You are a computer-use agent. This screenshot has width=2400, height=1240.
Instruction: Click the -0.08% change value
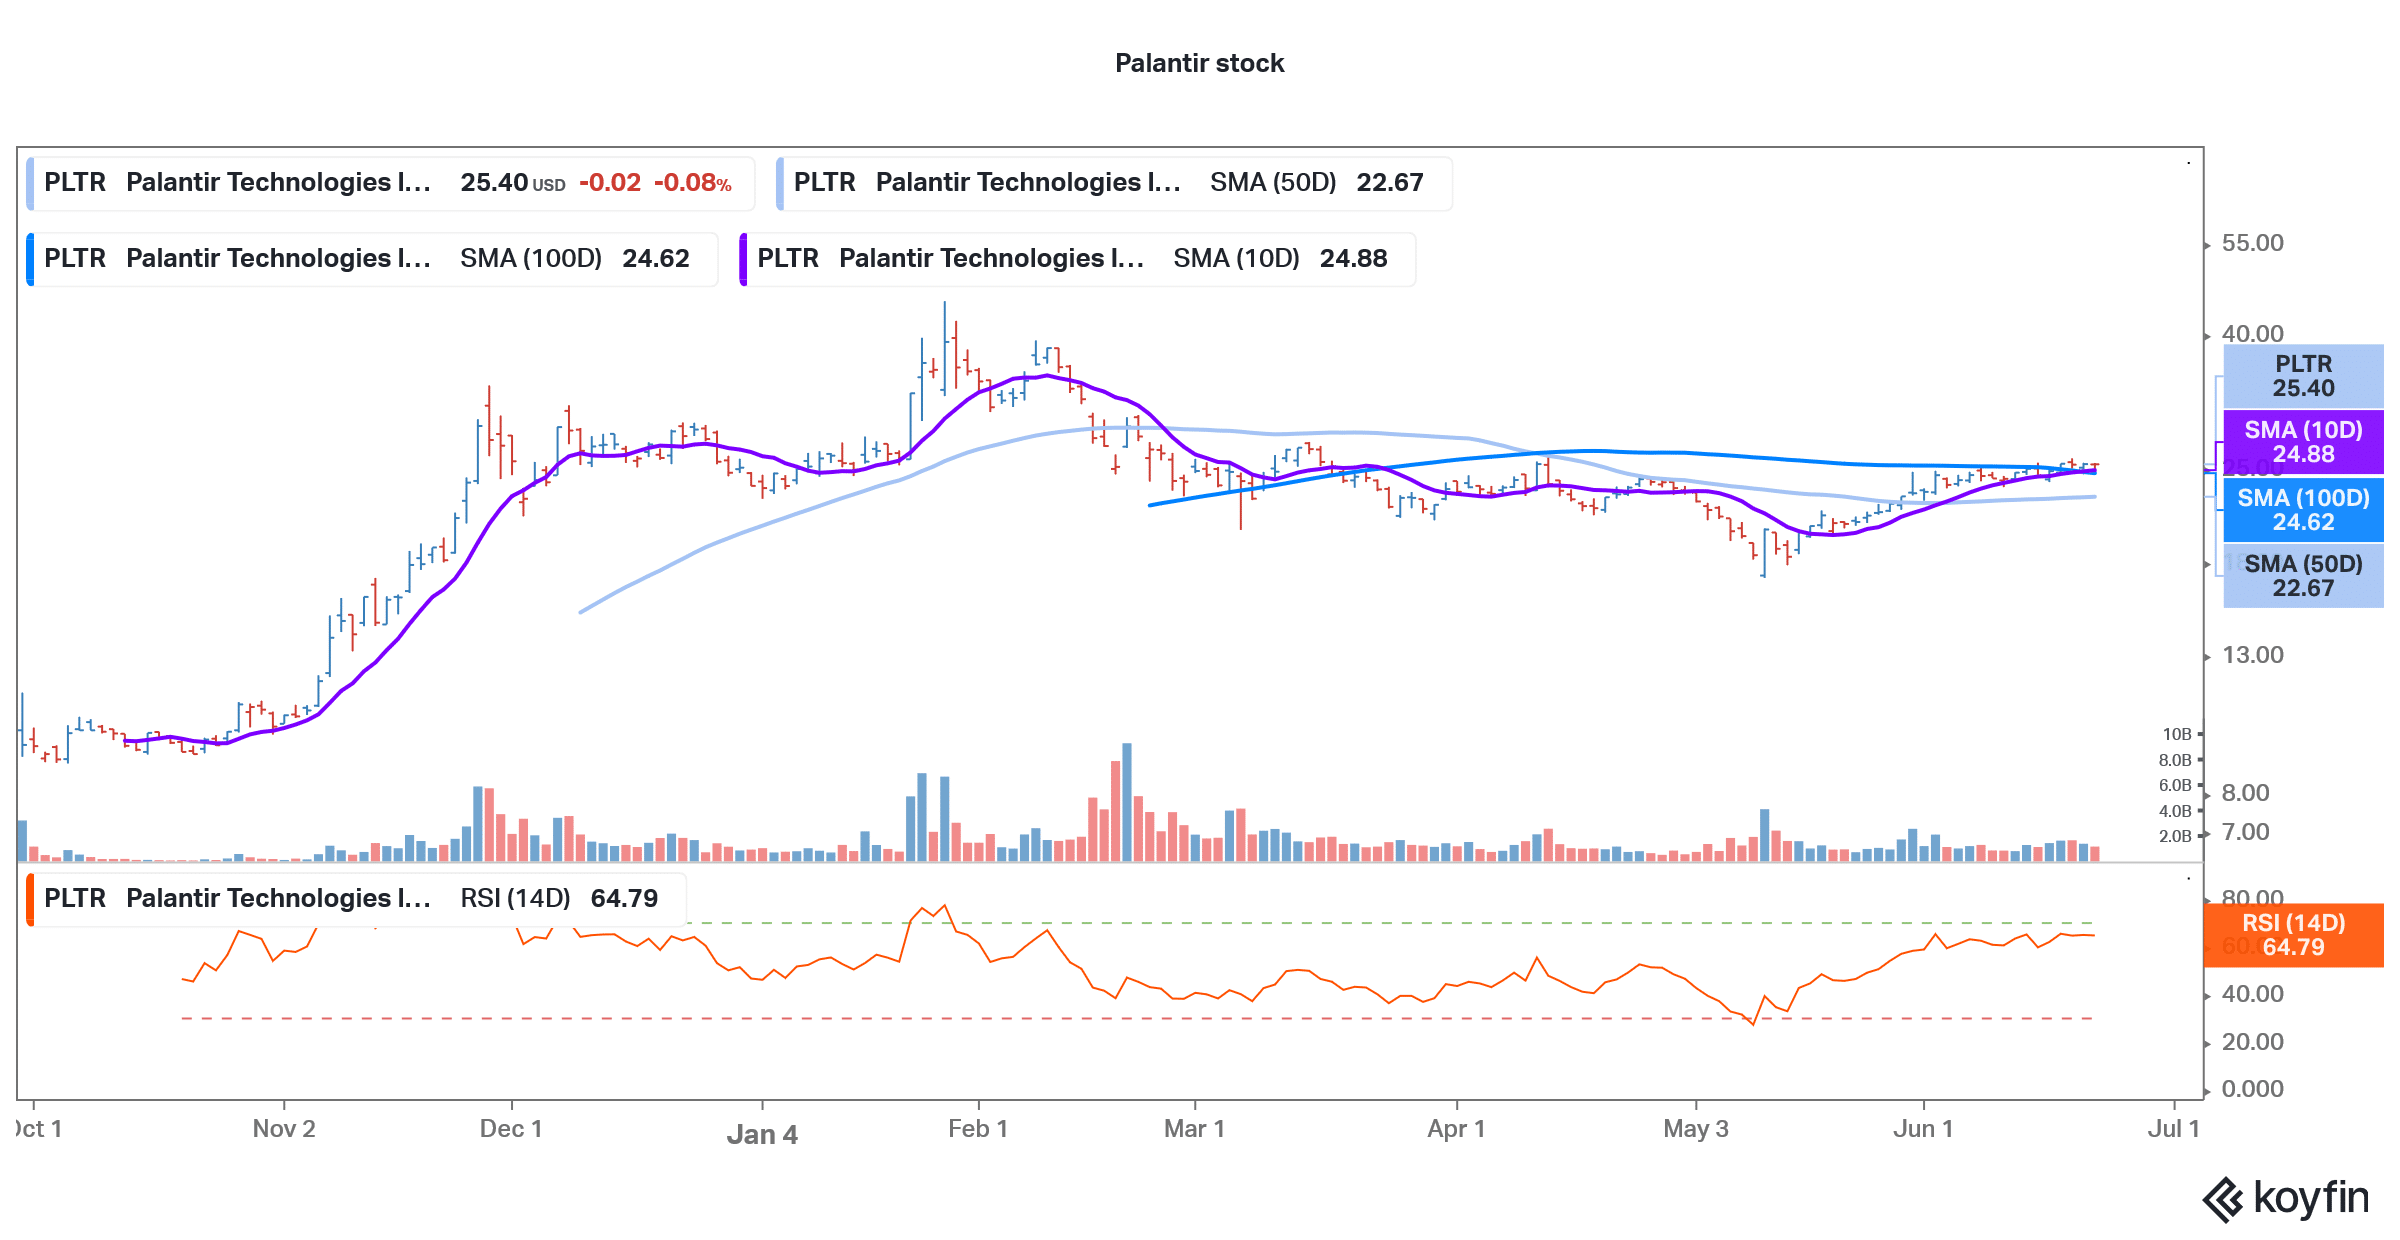click(692, 183)
